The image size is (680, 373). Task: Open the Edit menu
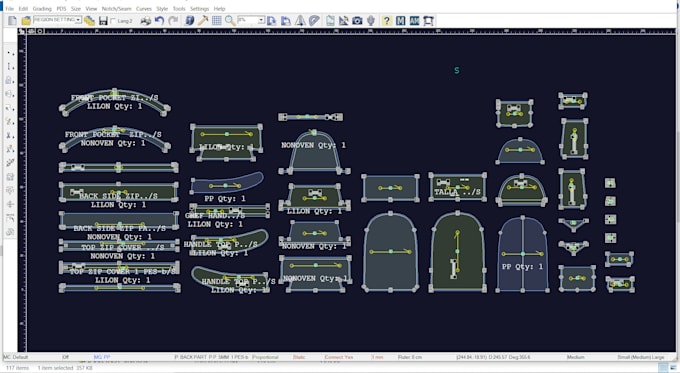tap(23, 9)
